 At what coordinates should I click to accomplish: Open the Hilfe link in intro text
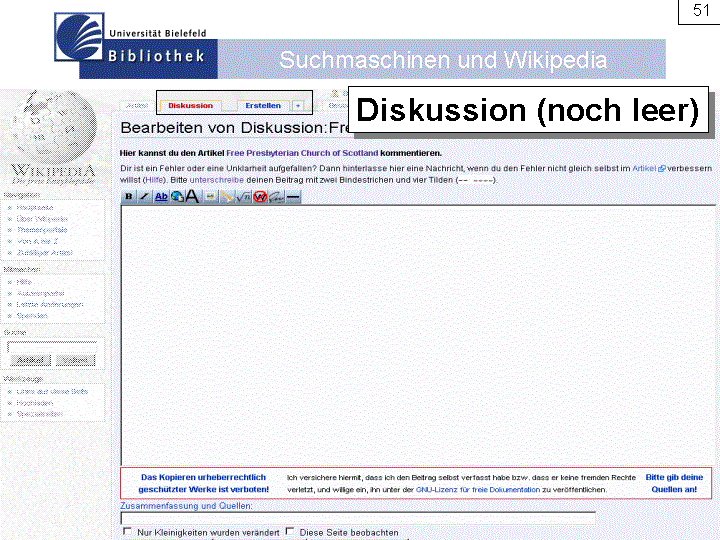(x=155, y=180)
